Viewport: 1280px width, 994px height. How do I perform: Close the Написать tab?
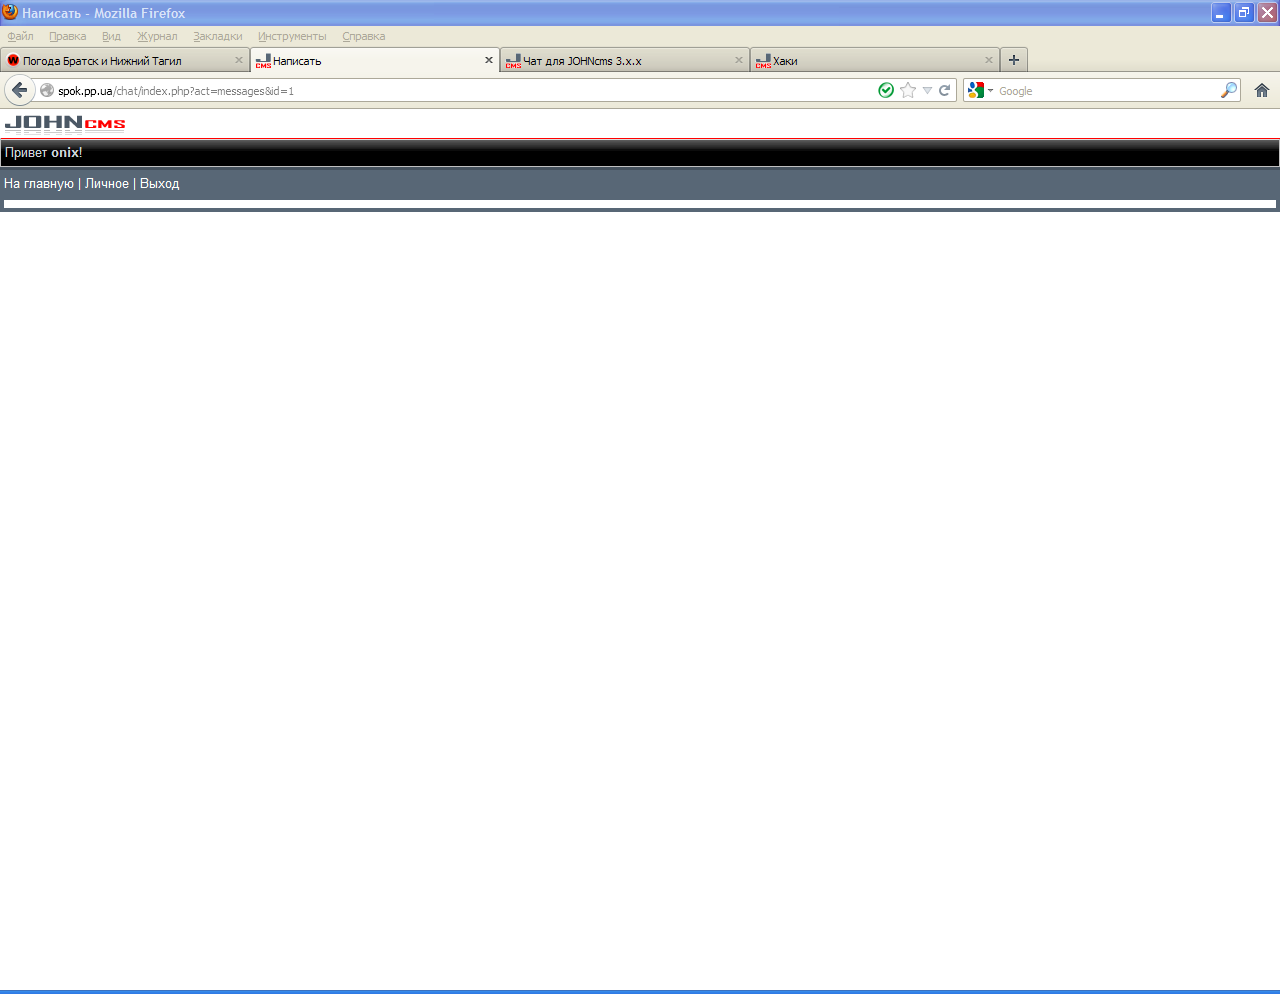(489, 60)
